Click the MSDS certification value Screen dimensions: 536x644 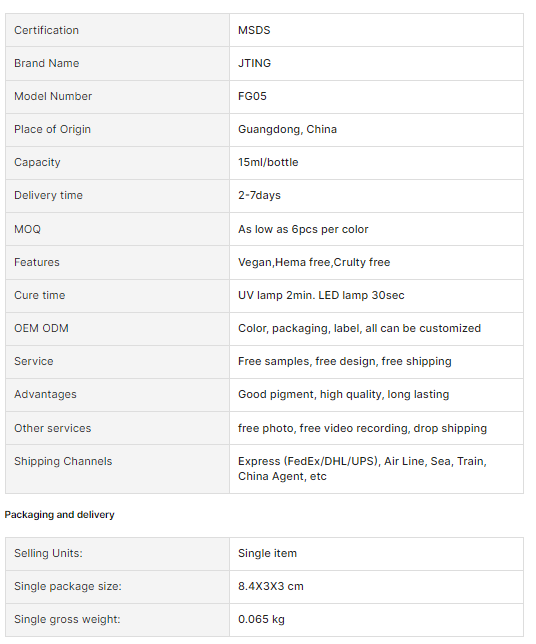pos(254,30)
